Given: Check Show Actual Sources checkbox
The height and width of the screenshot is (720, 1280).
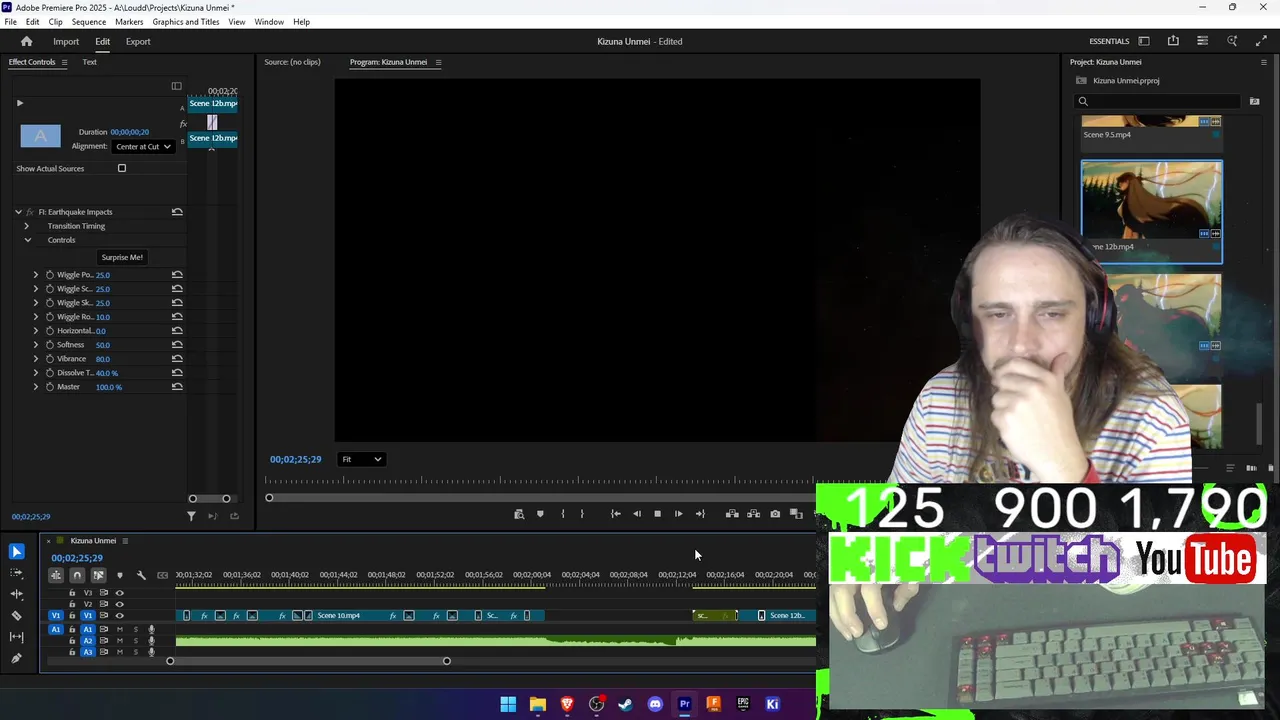Looking at the screenshot, I should (x=122, y=168).
